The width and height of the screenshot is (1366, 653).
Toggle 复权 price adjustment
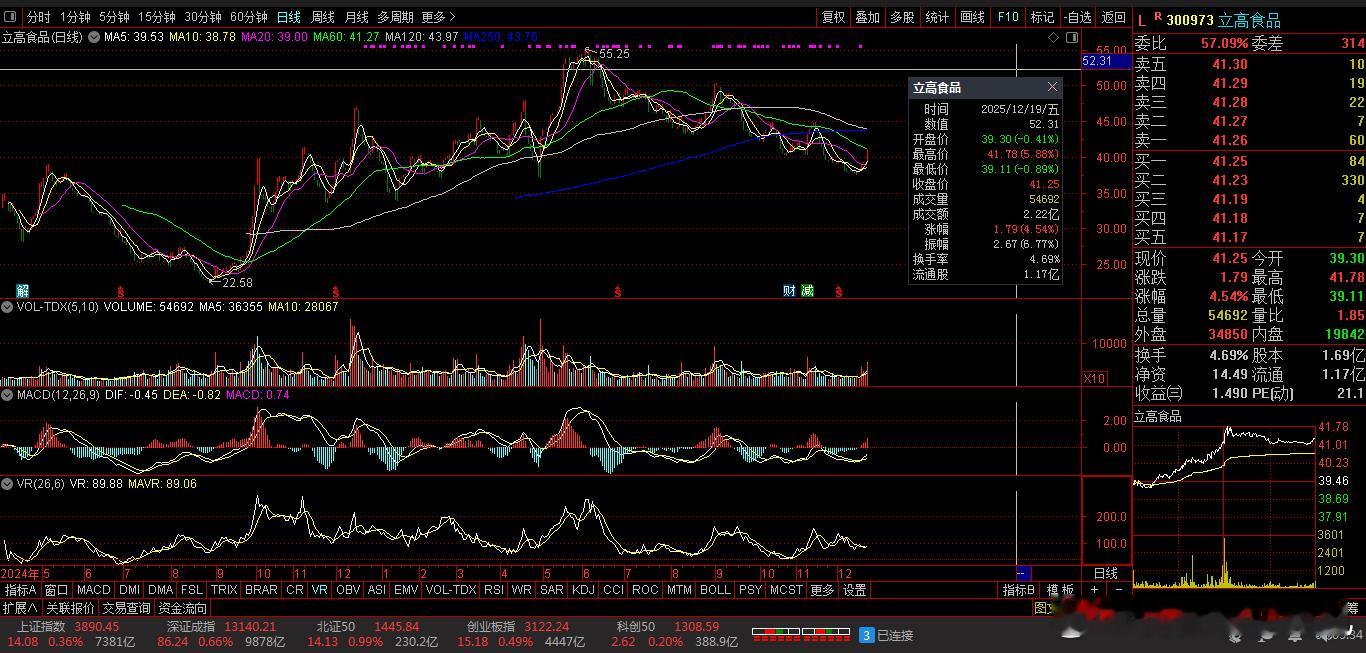pyautogui.click(x=833, y=17)
